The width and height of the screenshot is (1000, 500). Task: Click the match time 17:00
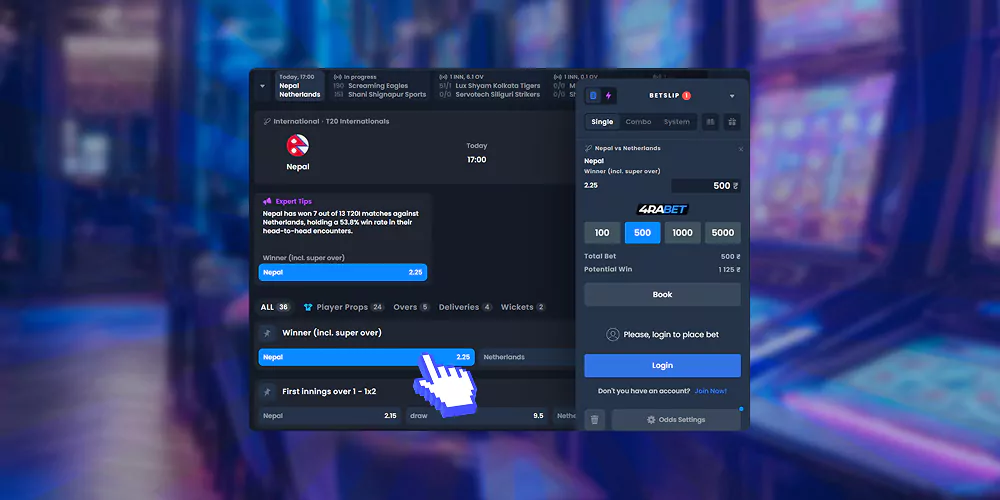click(476, 160)
